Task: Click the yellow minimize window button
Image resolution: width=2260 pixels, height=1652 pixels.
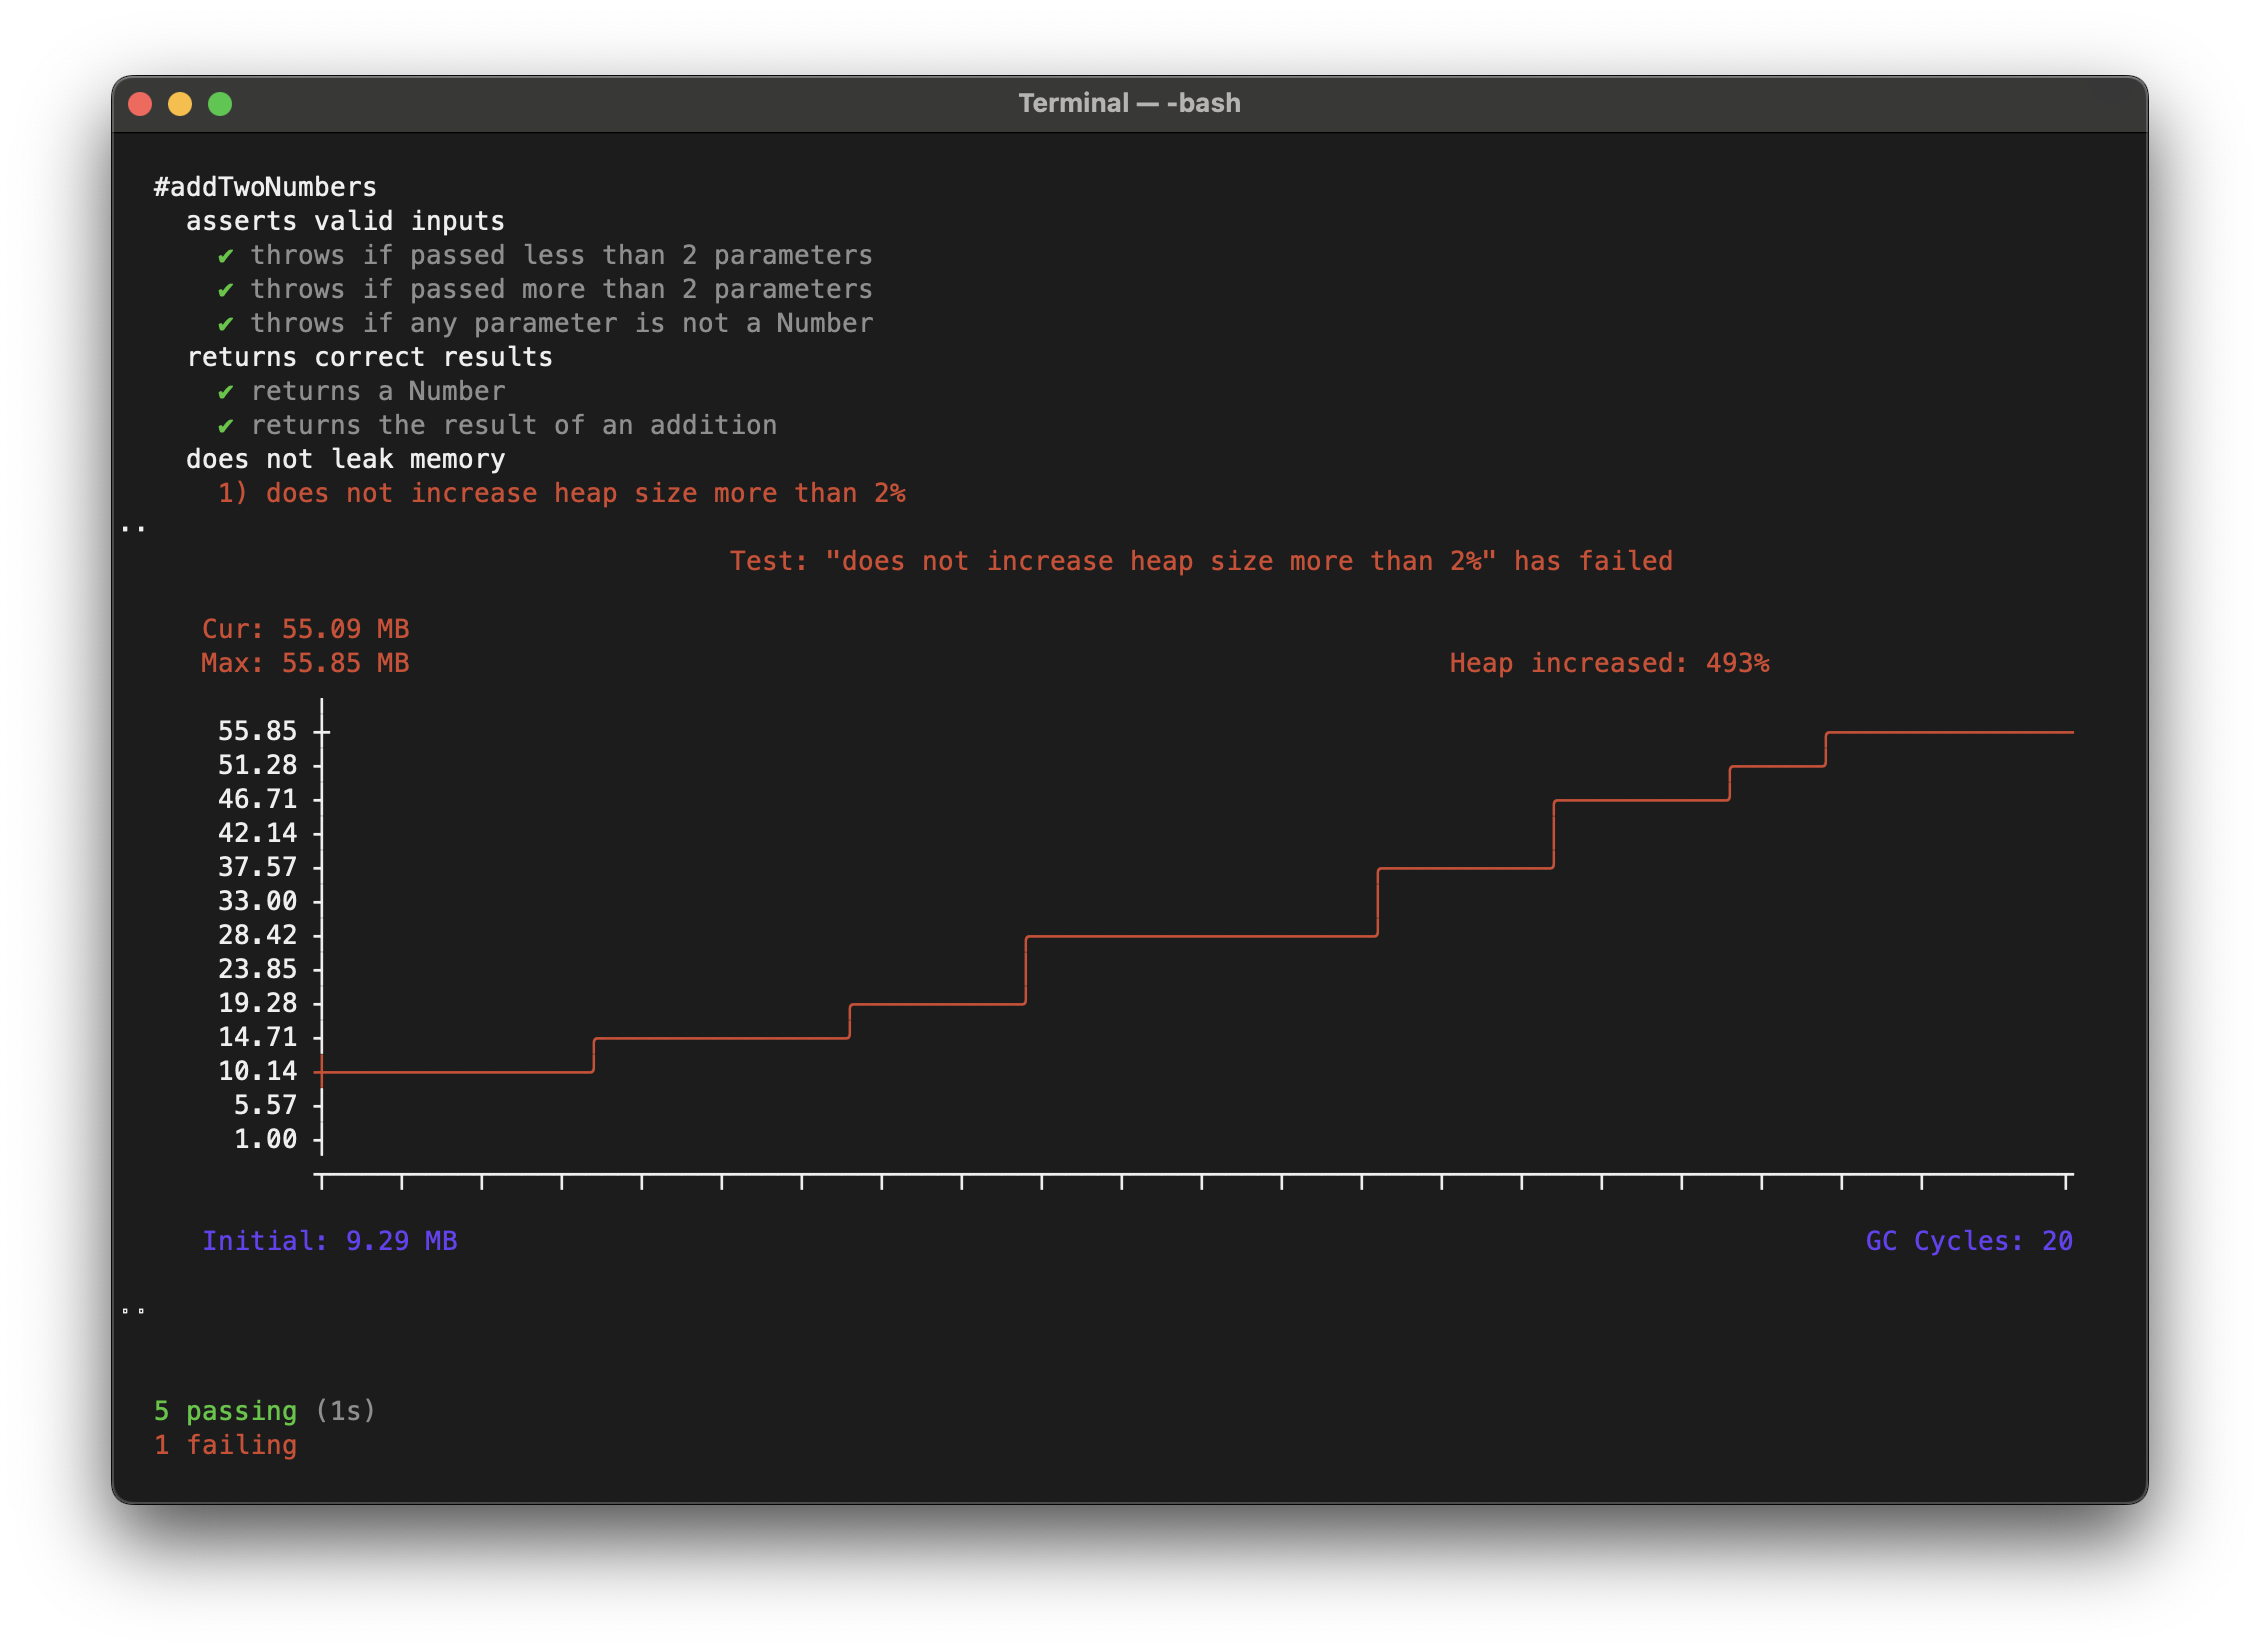Action: pyautogui.click(x=180, y=104)
